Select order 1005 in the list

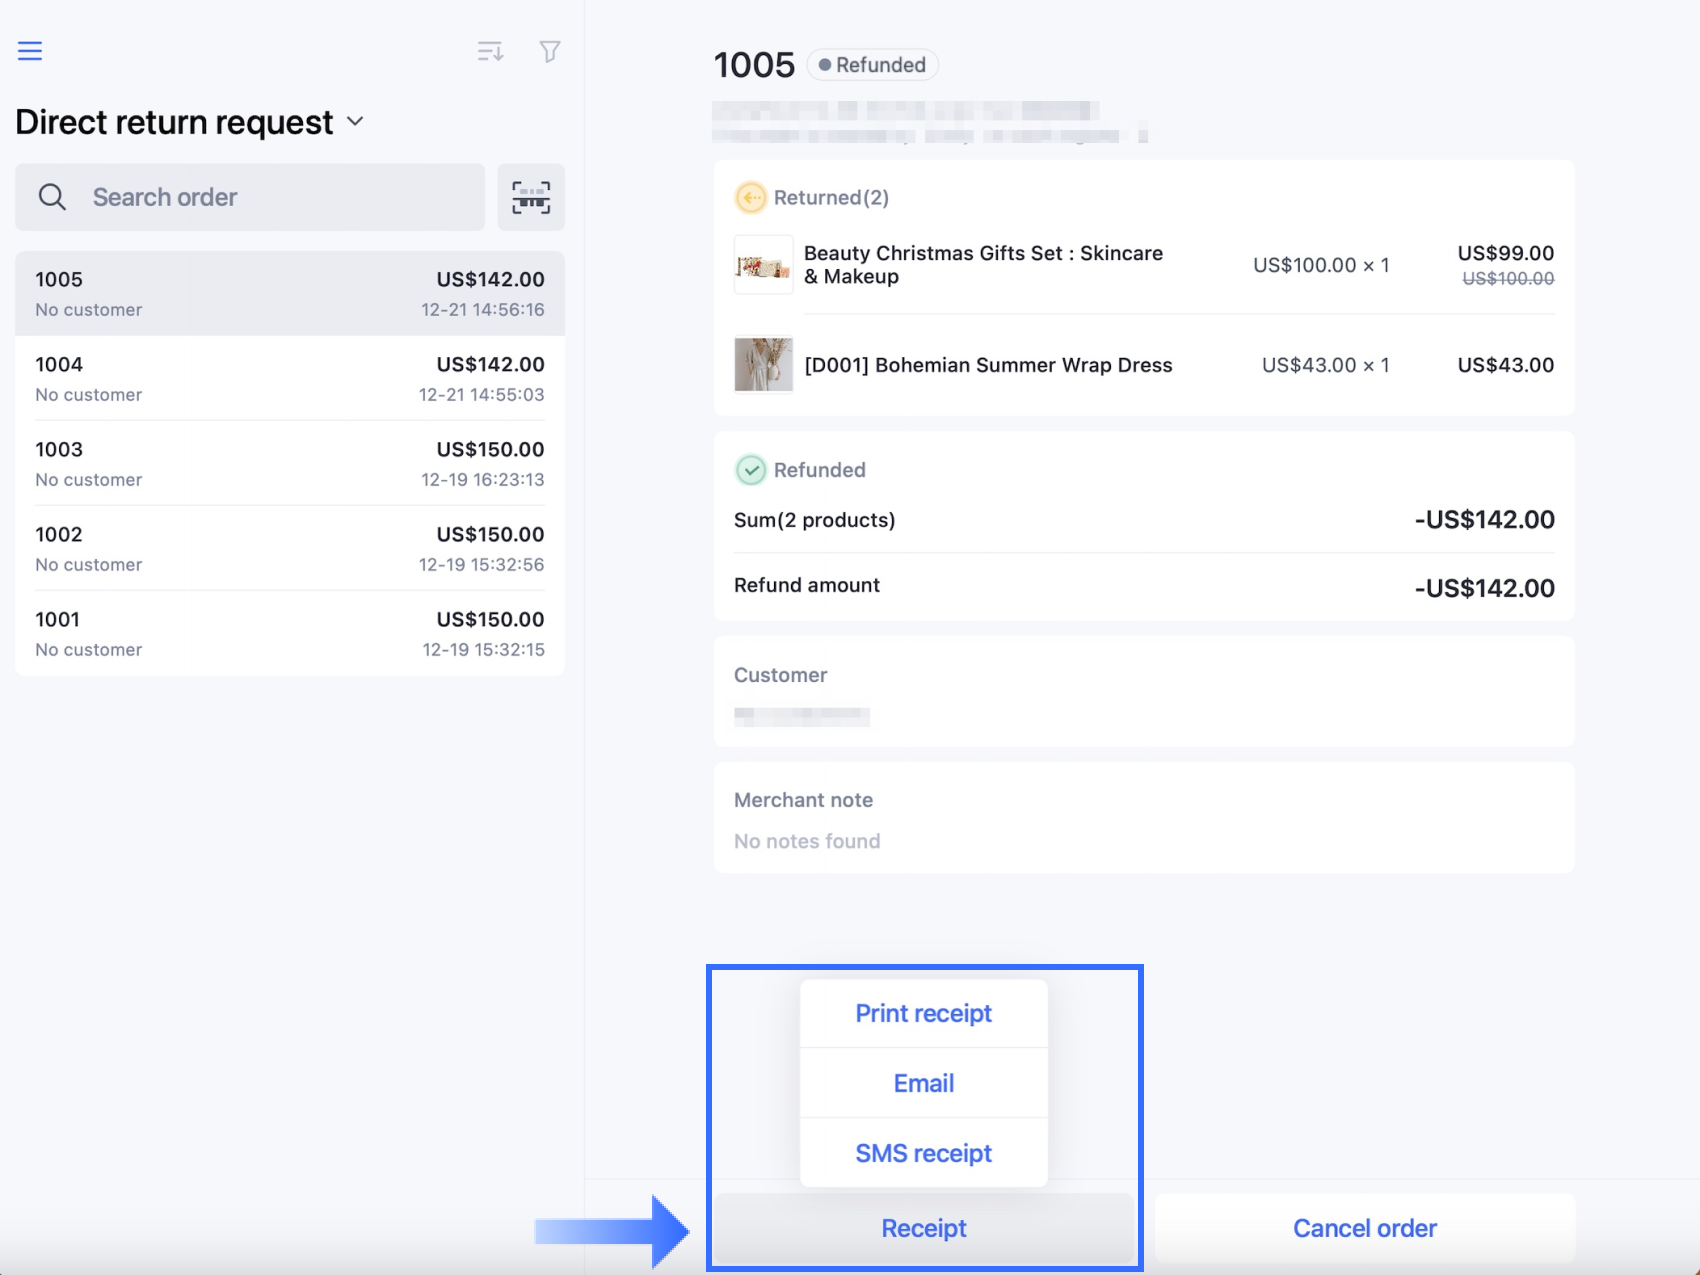(x=289, y=294)
